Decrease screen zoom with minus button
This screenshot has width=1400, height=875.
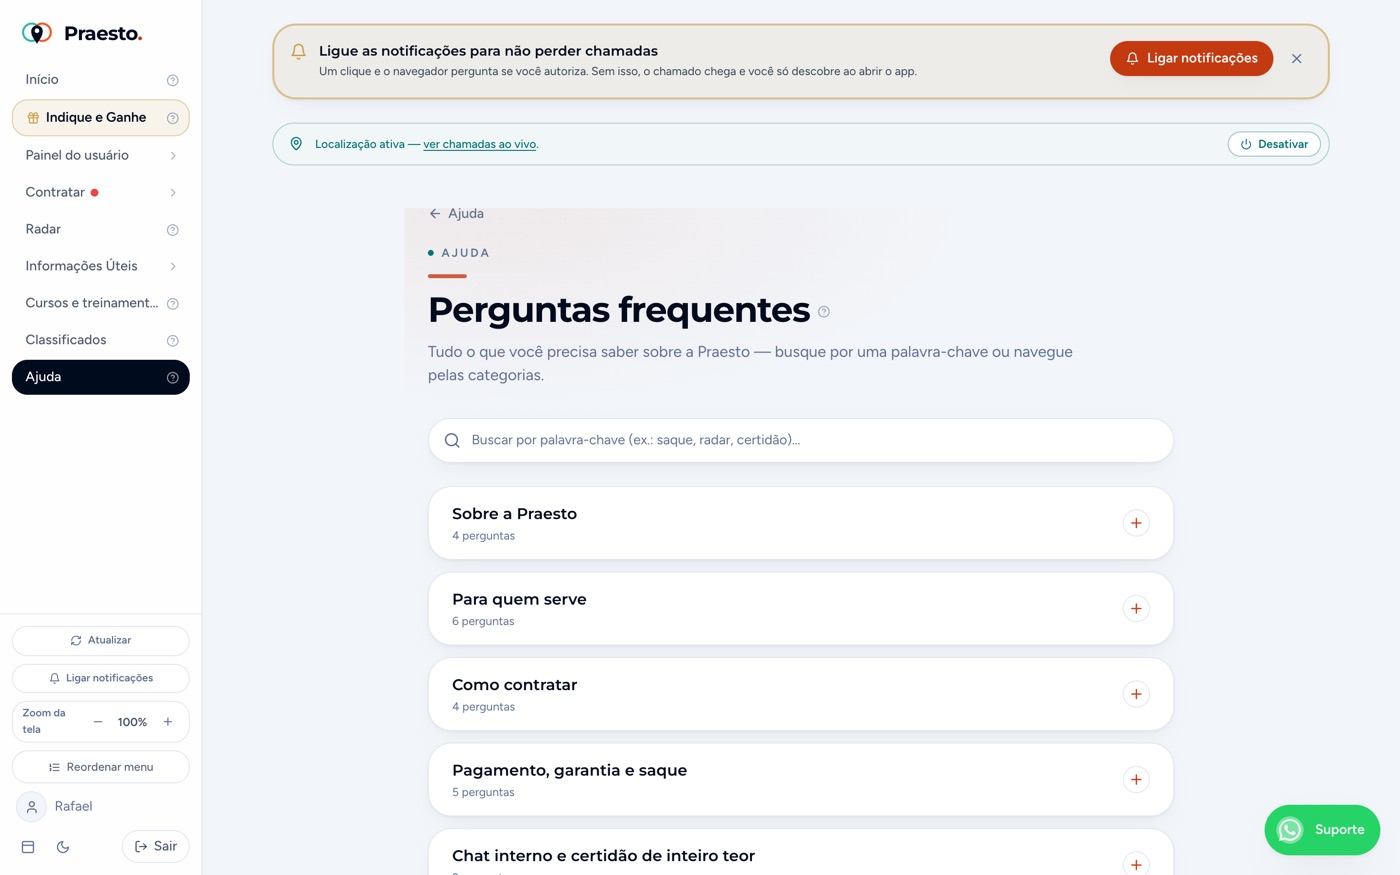click(x=97, y=722)
